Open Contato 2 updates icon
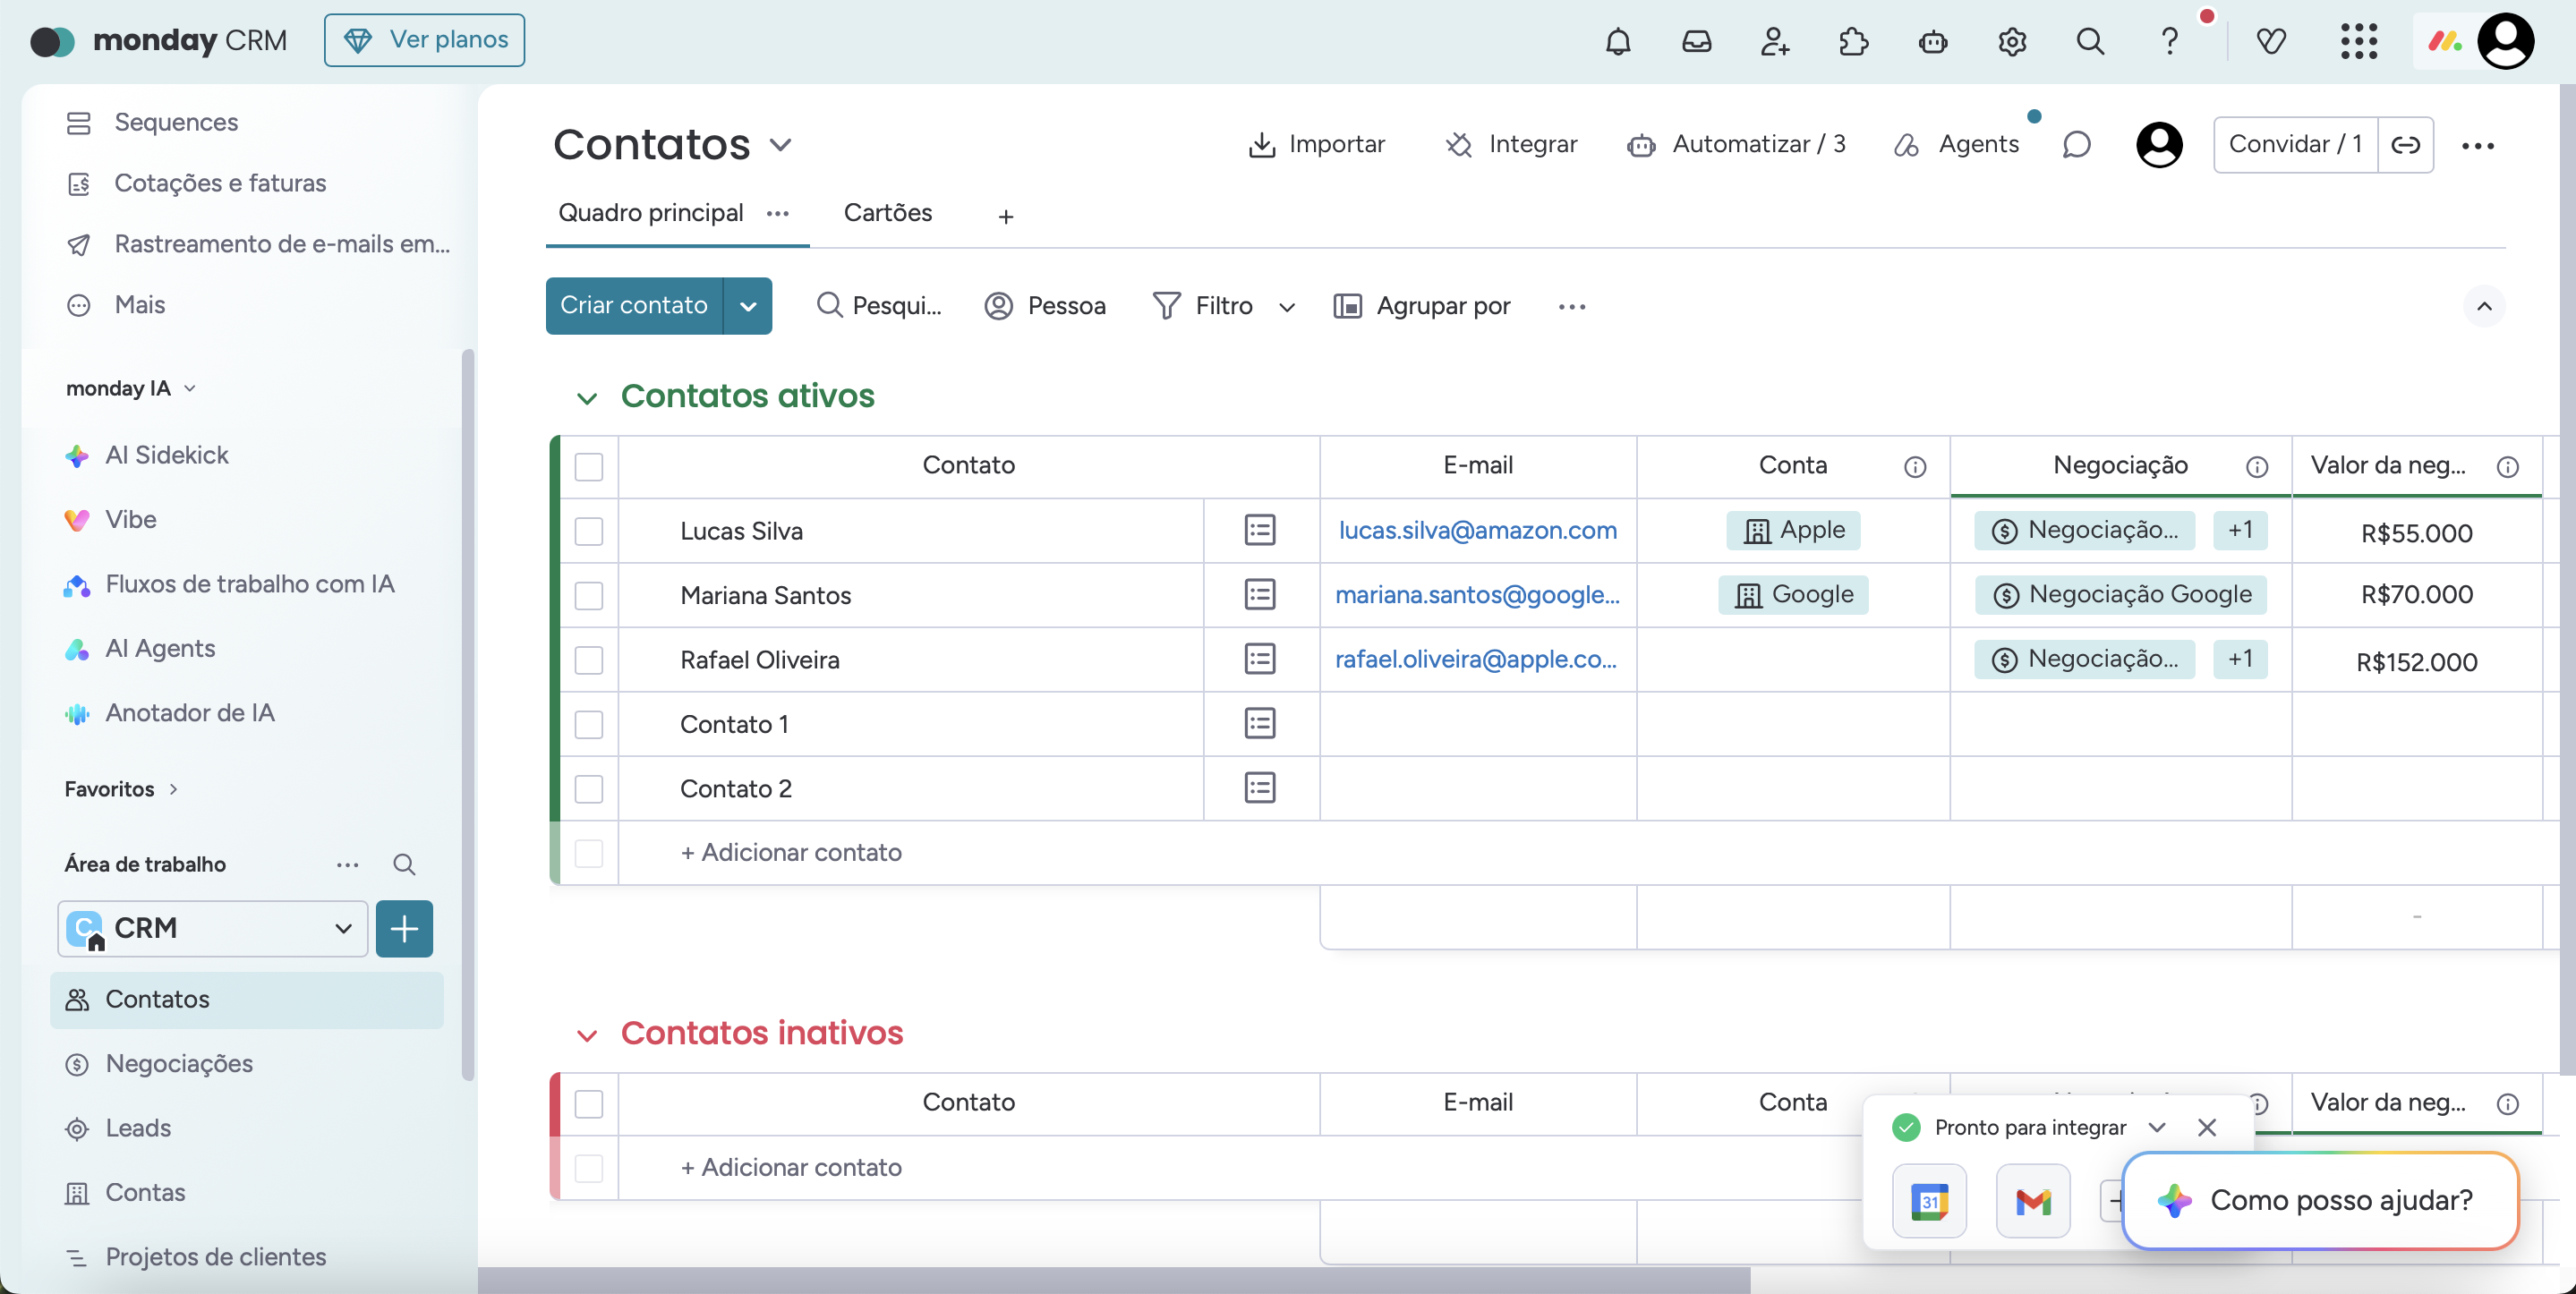This screenshot has width=2576, height=1294. pyautogui.click(x=1260, y=788)
